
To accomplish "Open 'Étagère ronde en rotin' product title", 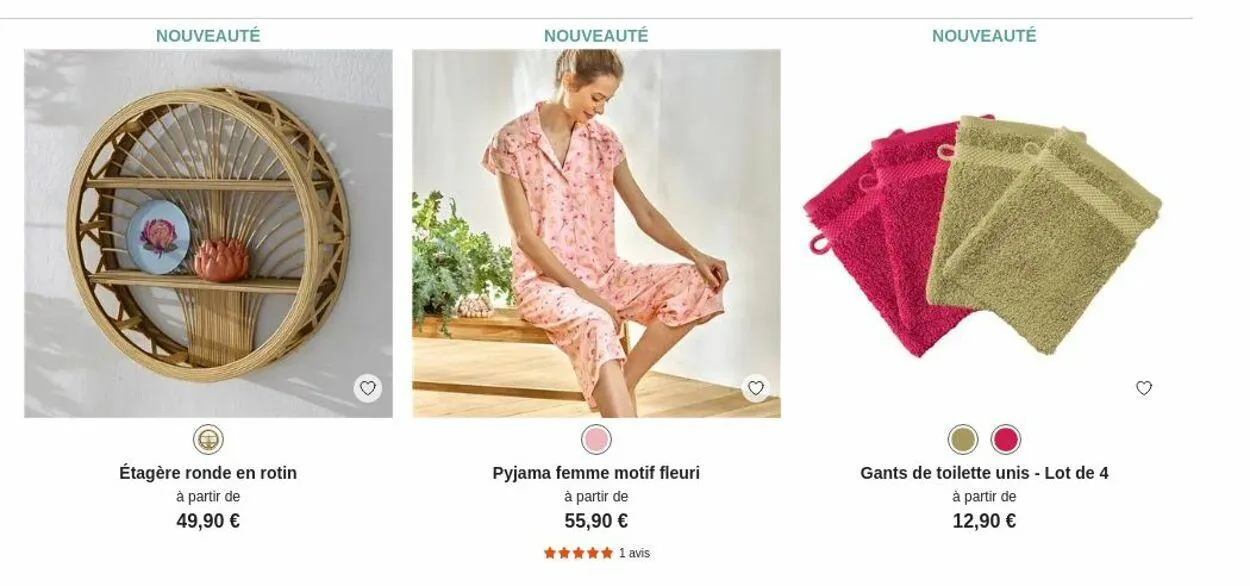I will tap(208, 473).
